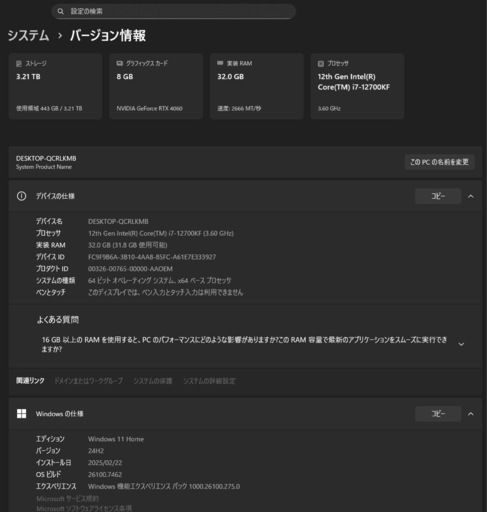Select the プロダクト ID 00326-00765 value
Viewport: 487px width, 512px height.
(130, 269)
